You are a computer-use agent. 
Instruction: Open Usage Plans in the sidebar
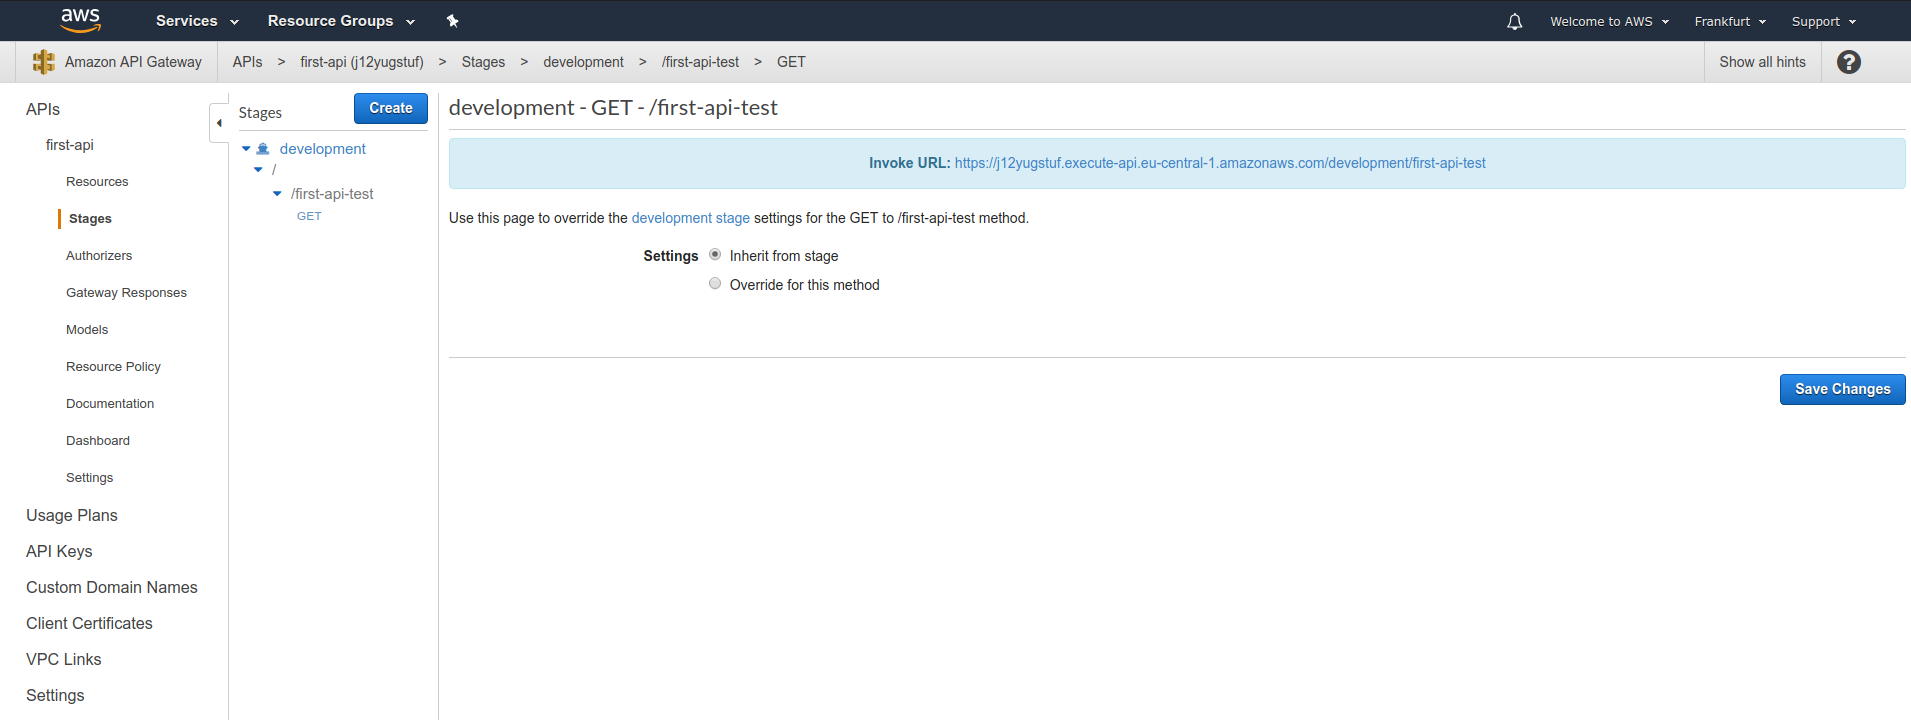pos(72,516)
